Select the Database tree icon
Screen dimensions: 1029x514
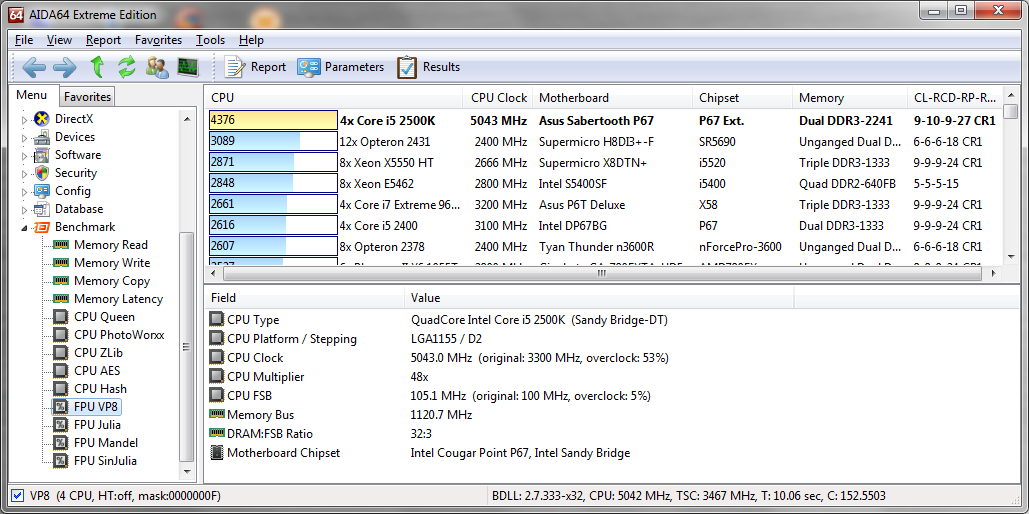pos(42,209)
